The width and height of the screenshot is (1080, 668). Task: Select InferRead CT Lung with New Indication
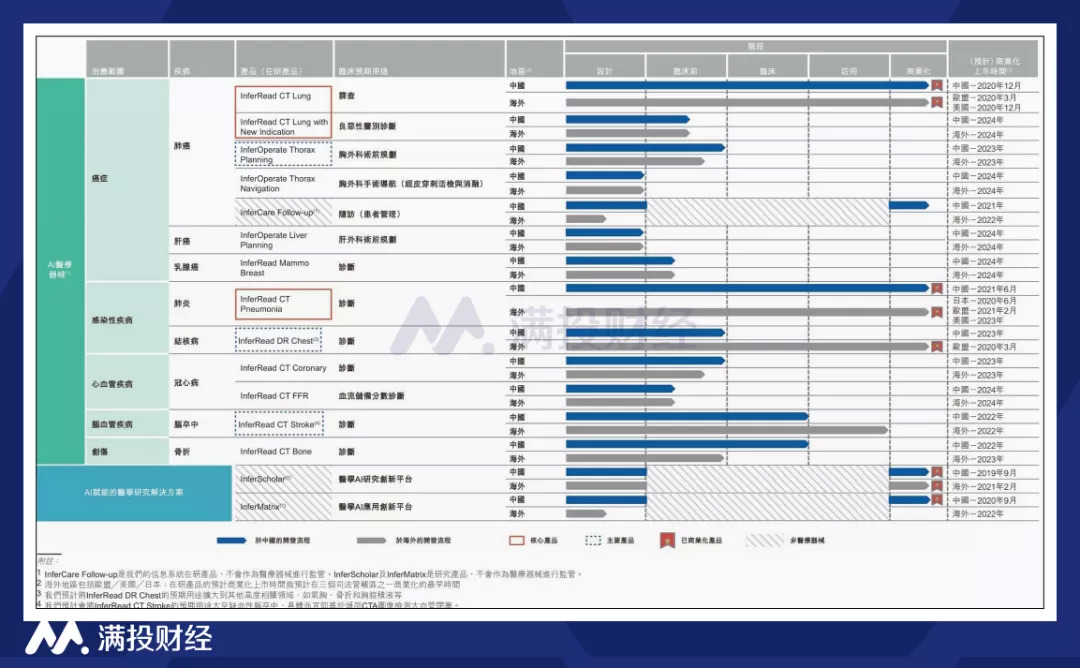click(283, 126)
